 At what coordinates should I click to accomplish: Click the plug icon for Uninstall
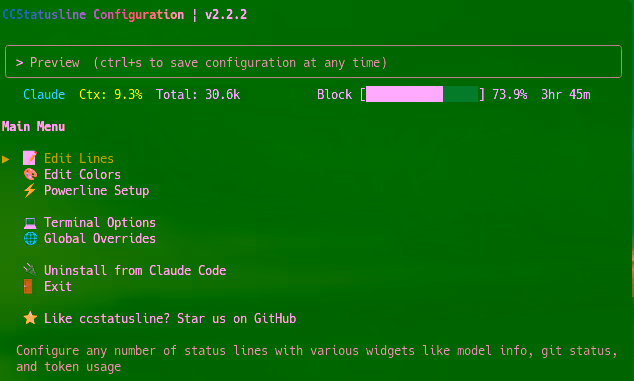click(x=30, y=269)
